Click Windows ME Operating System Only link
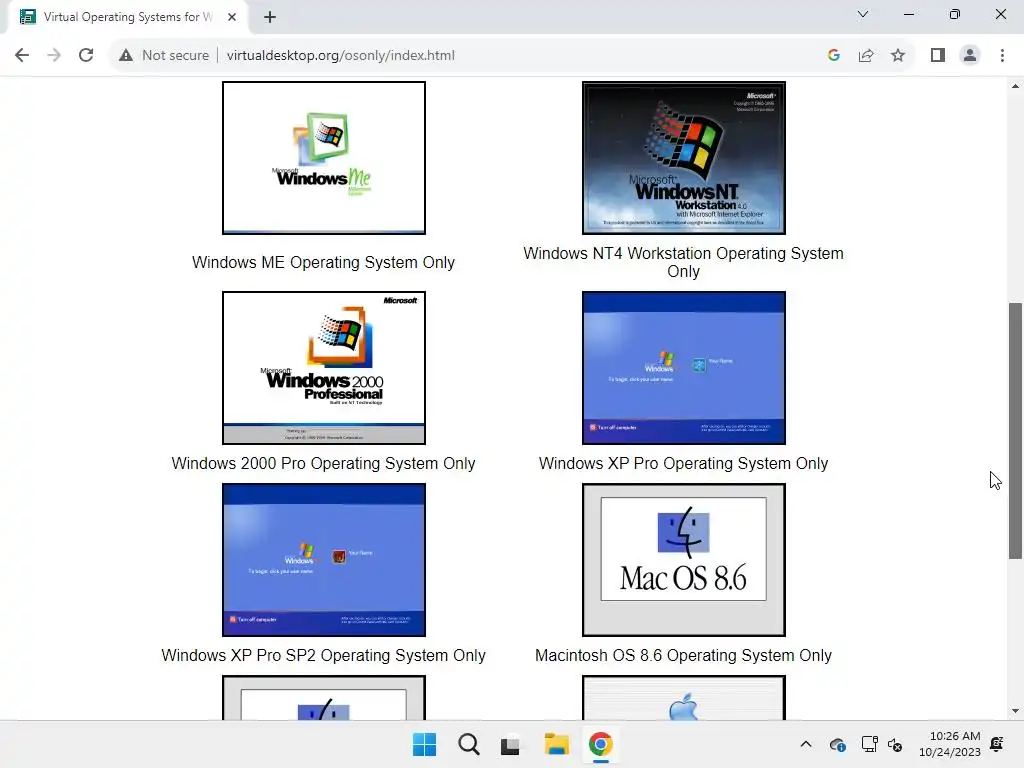The width and height of the screenshot is (1024, 768). pyautogui.click(x=323, y=263)
